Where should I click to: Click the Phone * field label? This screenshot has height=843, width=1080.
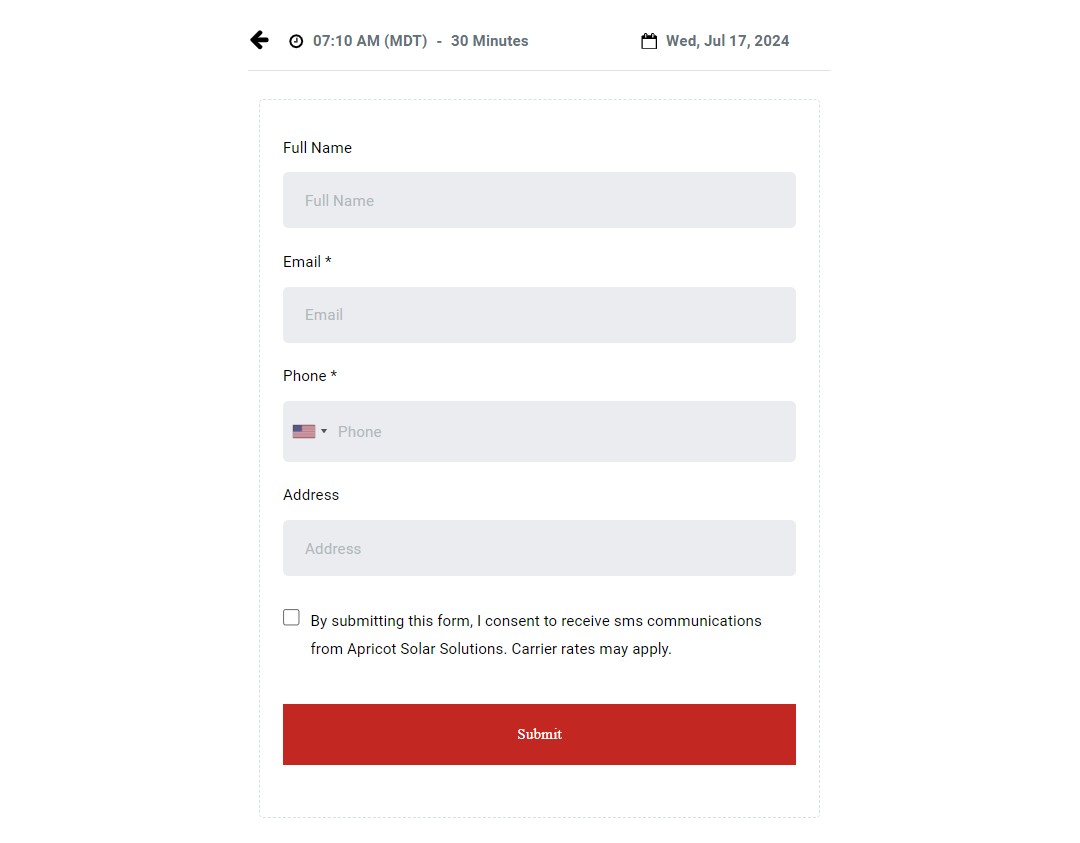[310, 376]
